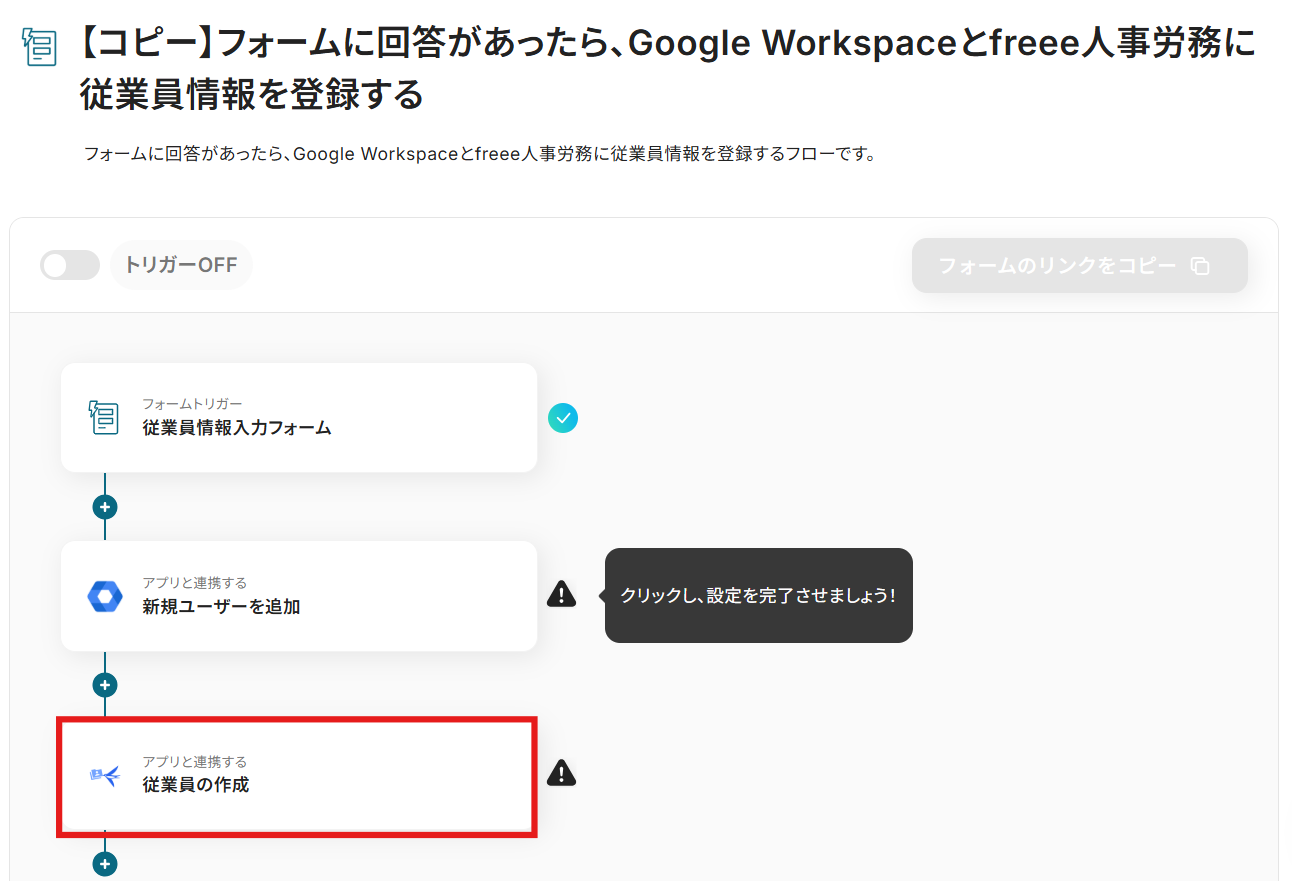The image size is (1292, 881).
Task: Open the 新規ユーザーを追加 step card
Action: click(x=299, y=596)
